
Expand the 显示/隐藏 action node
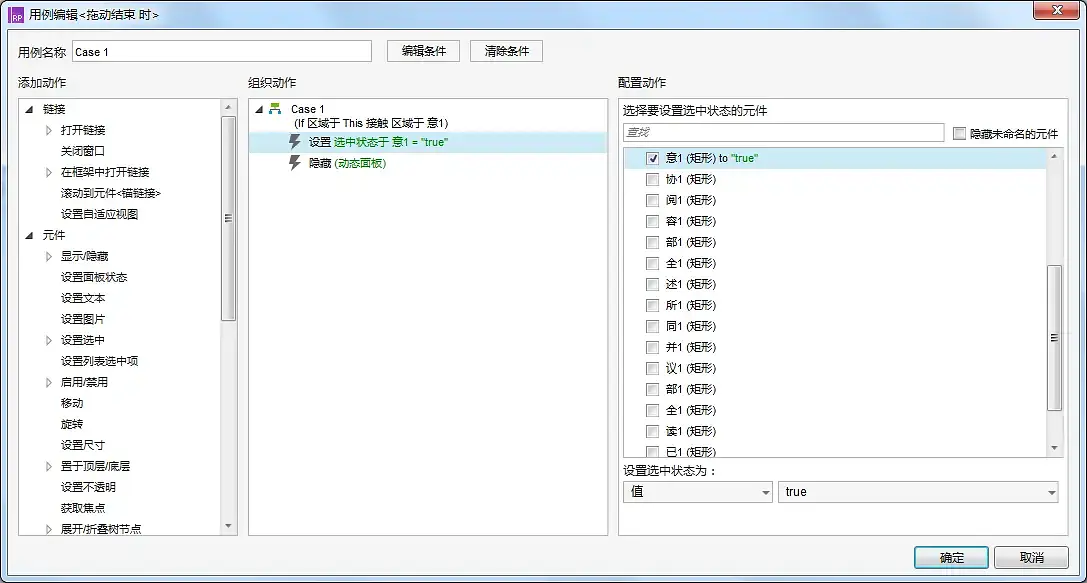(49, 256)
